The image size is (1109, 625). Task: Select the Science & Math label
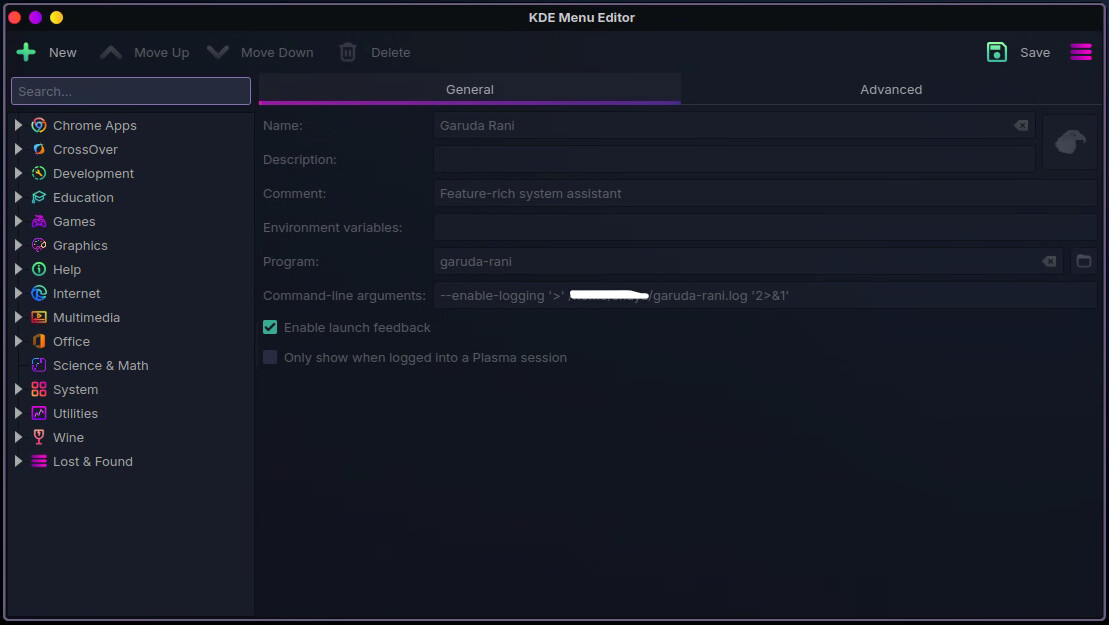click(100, 366)
